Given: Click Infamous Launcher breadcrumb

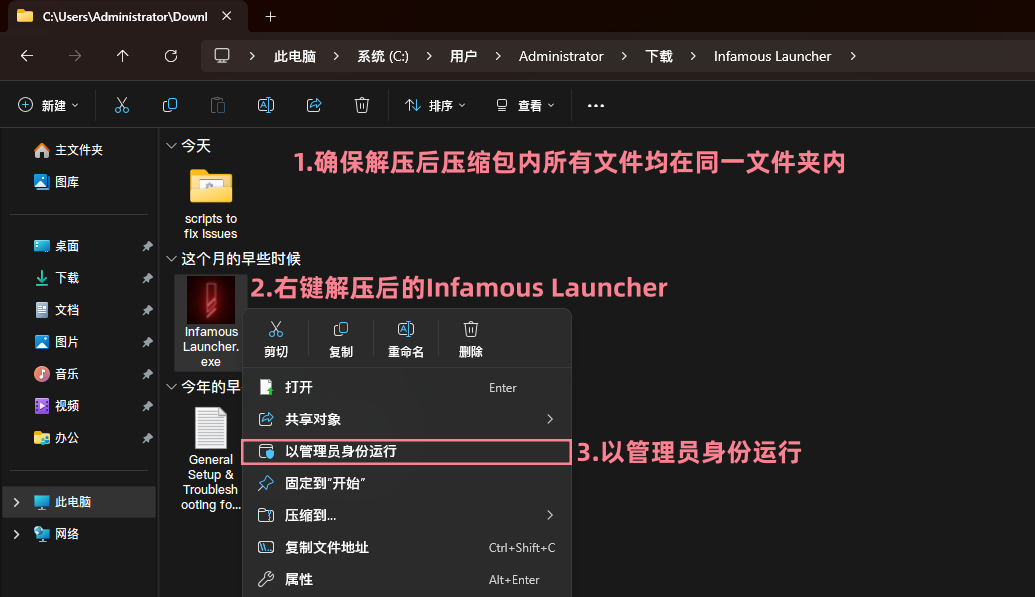Looking at the screenshot, I should pos(772,56).
